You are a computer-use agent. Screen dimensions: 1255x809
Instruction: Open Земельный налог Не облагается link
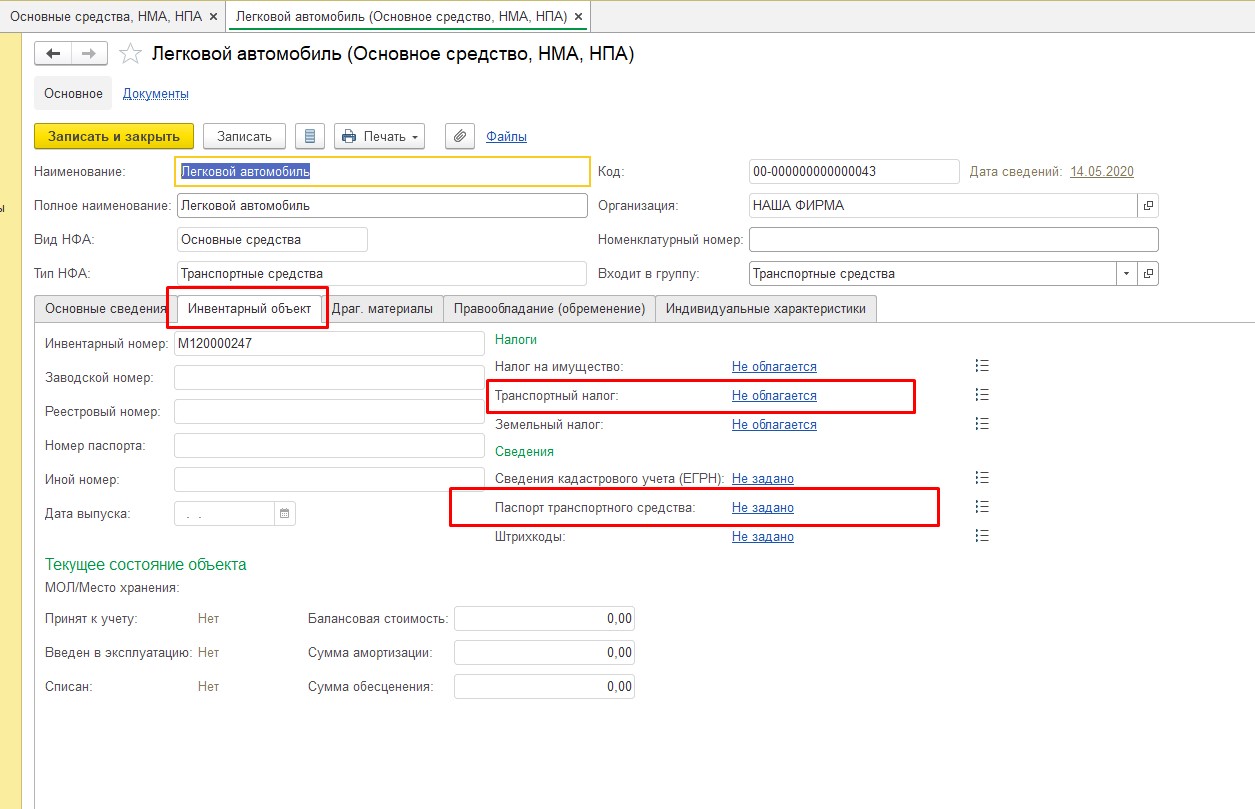[x=774, y=424]
